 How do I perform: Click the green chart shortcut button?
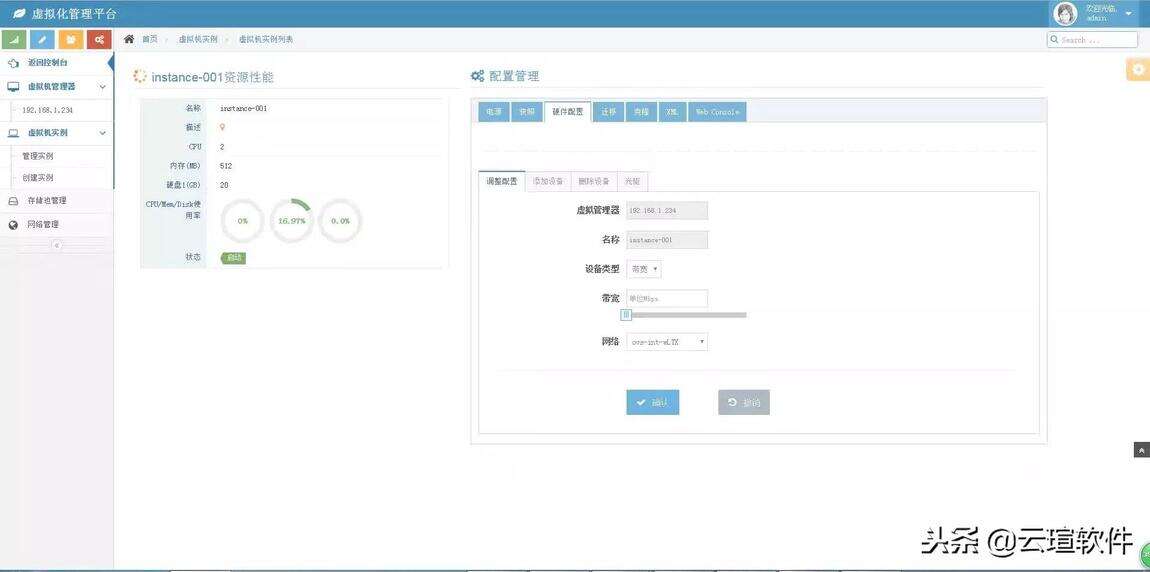pos(15,40)
